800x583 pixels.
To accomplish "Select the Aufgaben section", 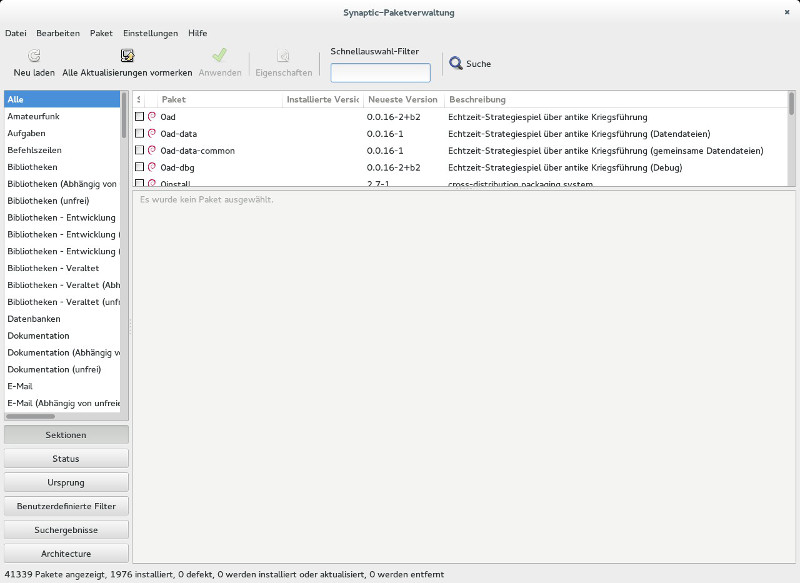I will pyautogui.click(x=62, y=133).
